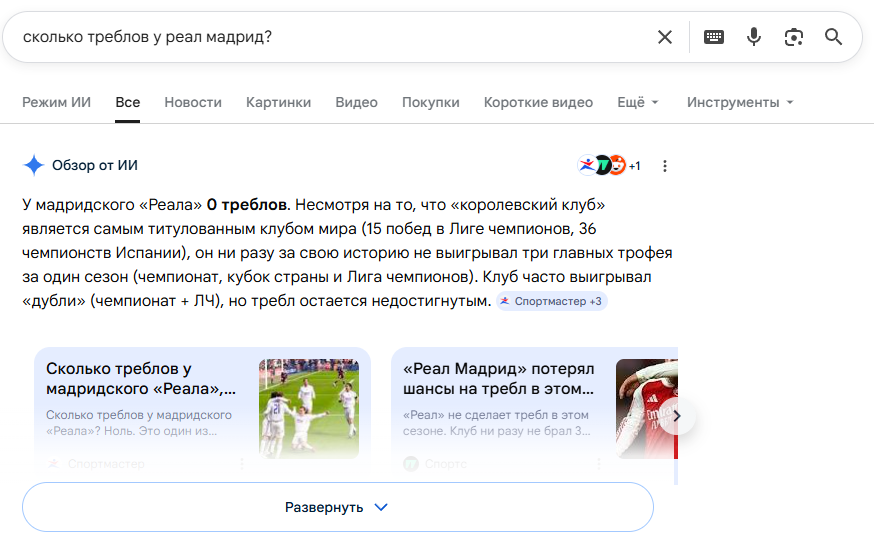The image size is (874, 541).
Task: Open card '«Реал Мадрид» потерял шансы на требл'
Action: (534, 409)
